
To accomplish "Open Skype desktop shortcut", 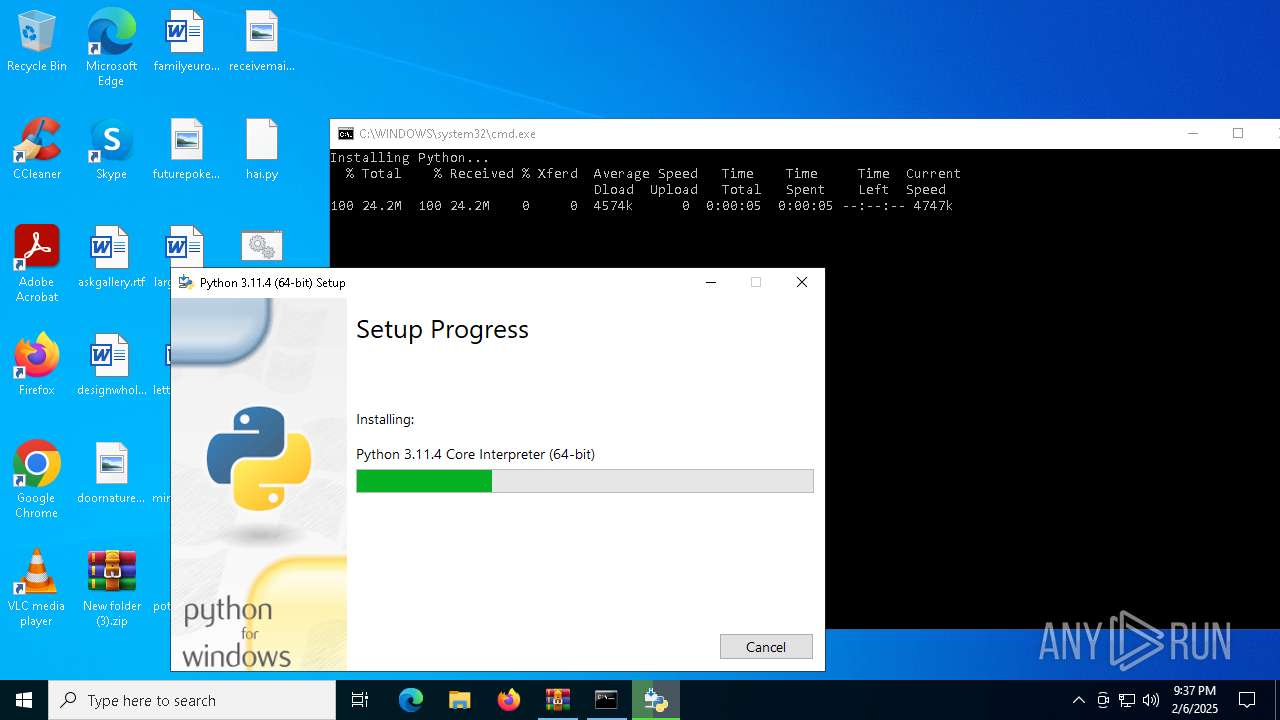I will pos(111,150).
